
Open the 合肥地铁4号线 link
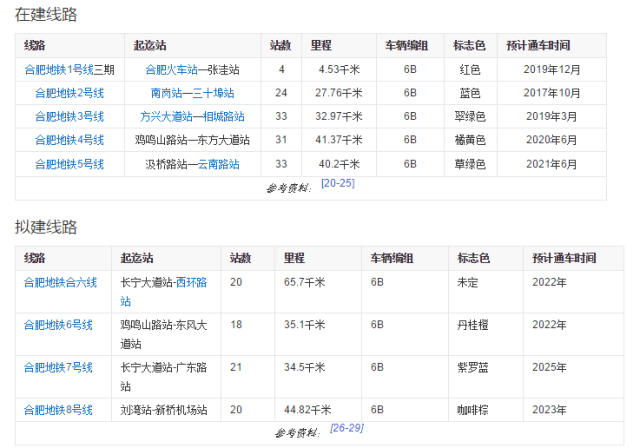(69, 140)
